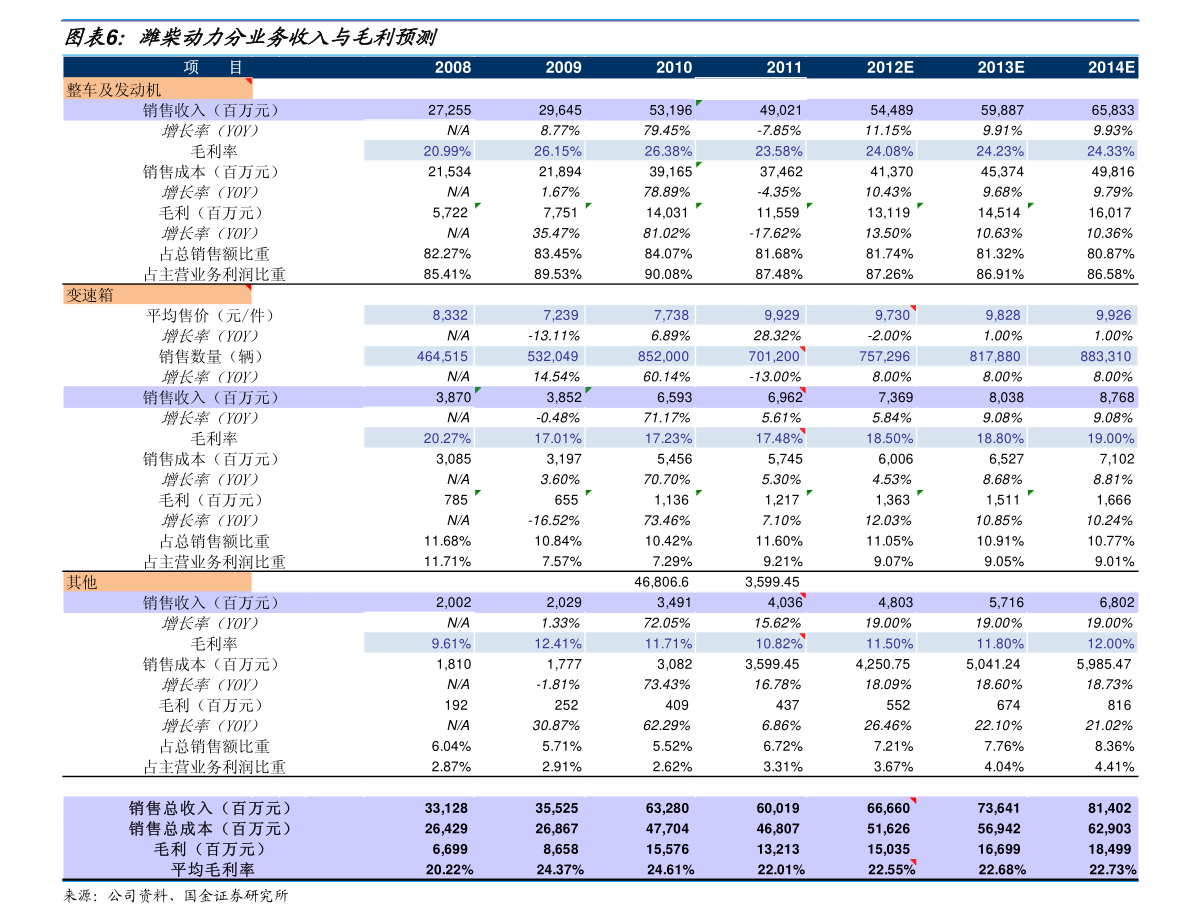This screenshot has height=924, width=1191.
Task: Click the red comment marker on 变速箱 cell
Action: 248,287
